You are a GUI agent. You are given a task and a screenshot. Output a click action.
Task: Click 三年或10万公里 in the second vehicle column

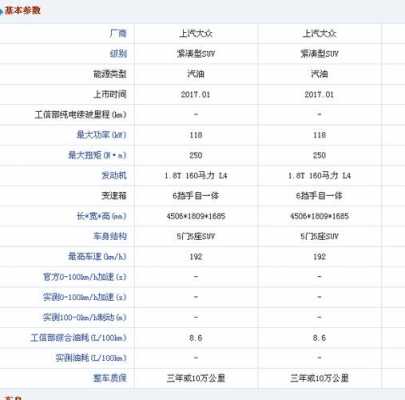319,378
